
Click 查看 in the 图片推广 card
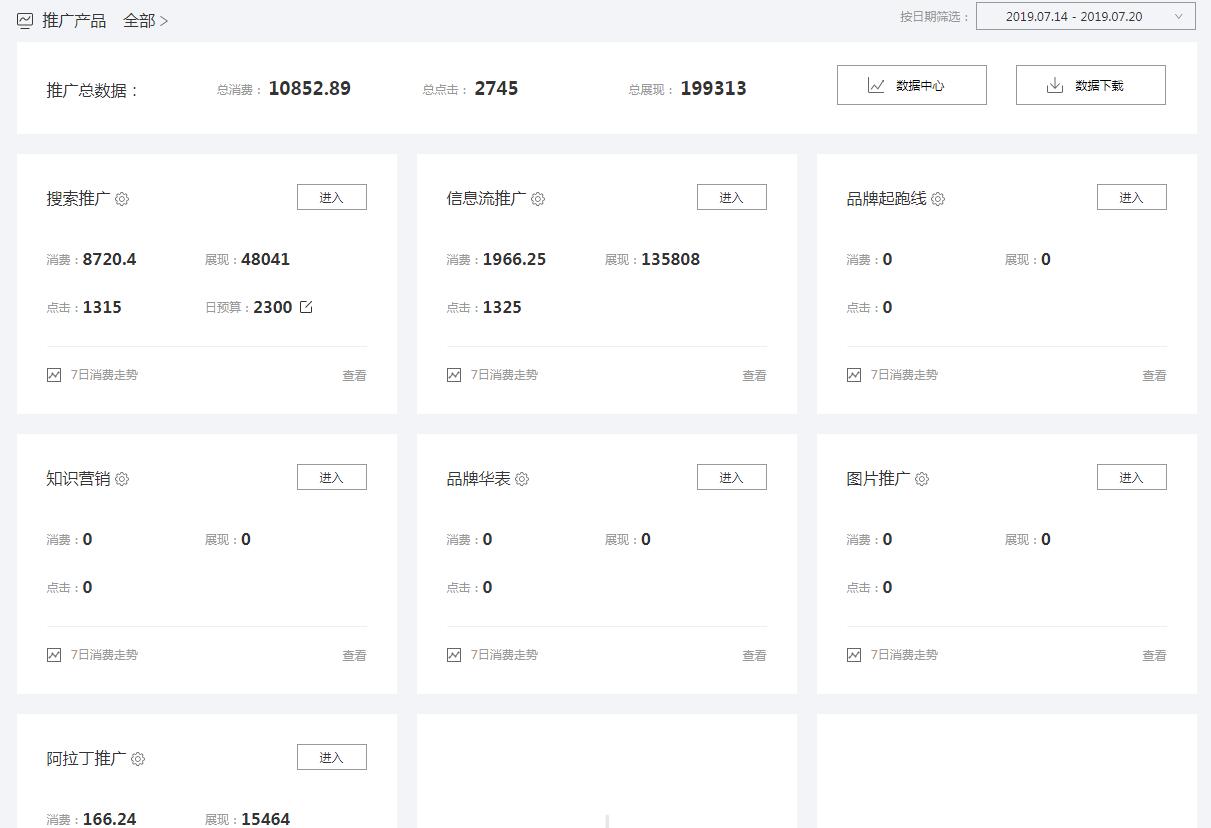tap(1155, 656)
